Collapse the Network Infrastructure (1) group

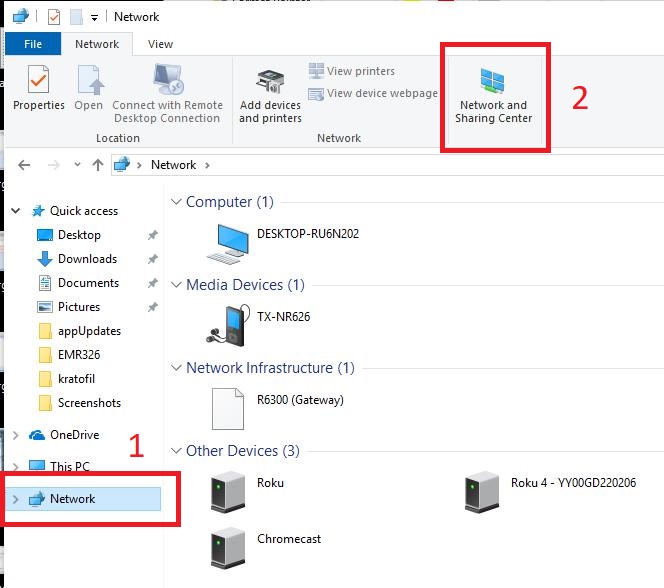176,368
